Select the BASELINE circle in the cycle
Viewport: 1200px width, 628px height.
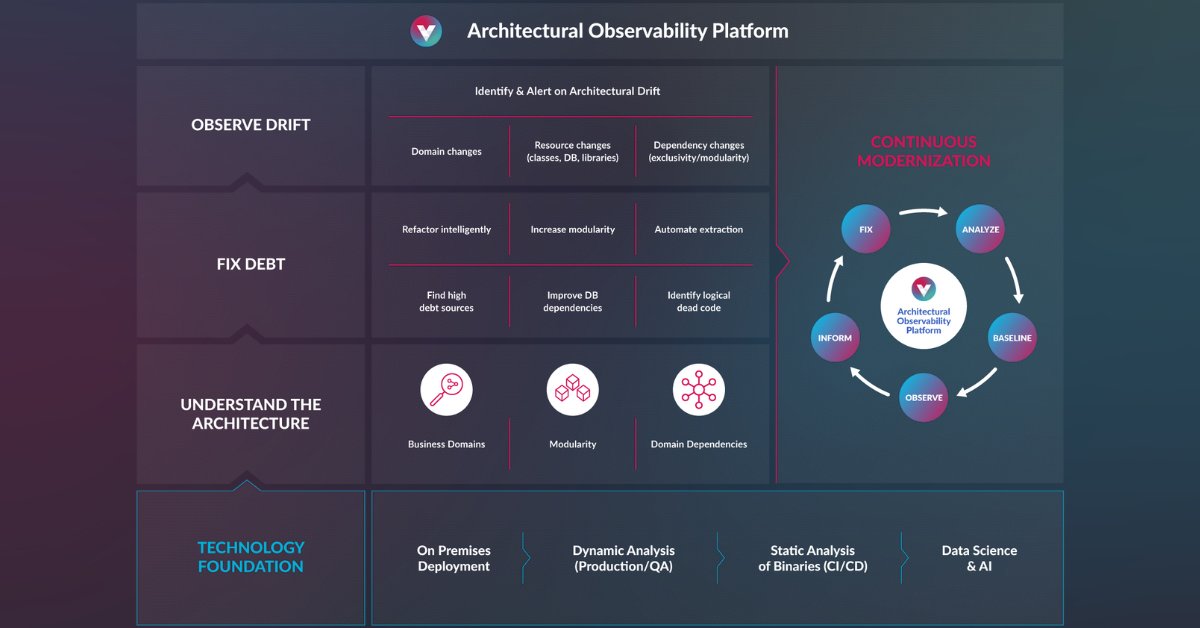click(1012, 337)
